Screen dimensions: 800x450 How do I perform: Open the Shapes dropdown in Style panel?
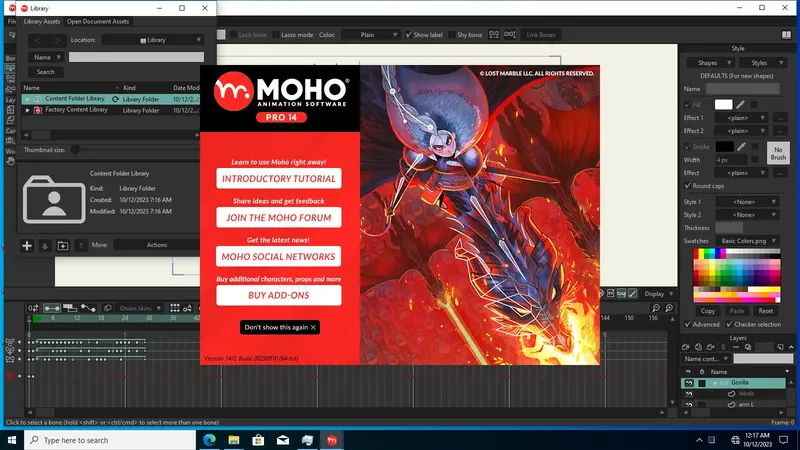(x=711, y=63)
